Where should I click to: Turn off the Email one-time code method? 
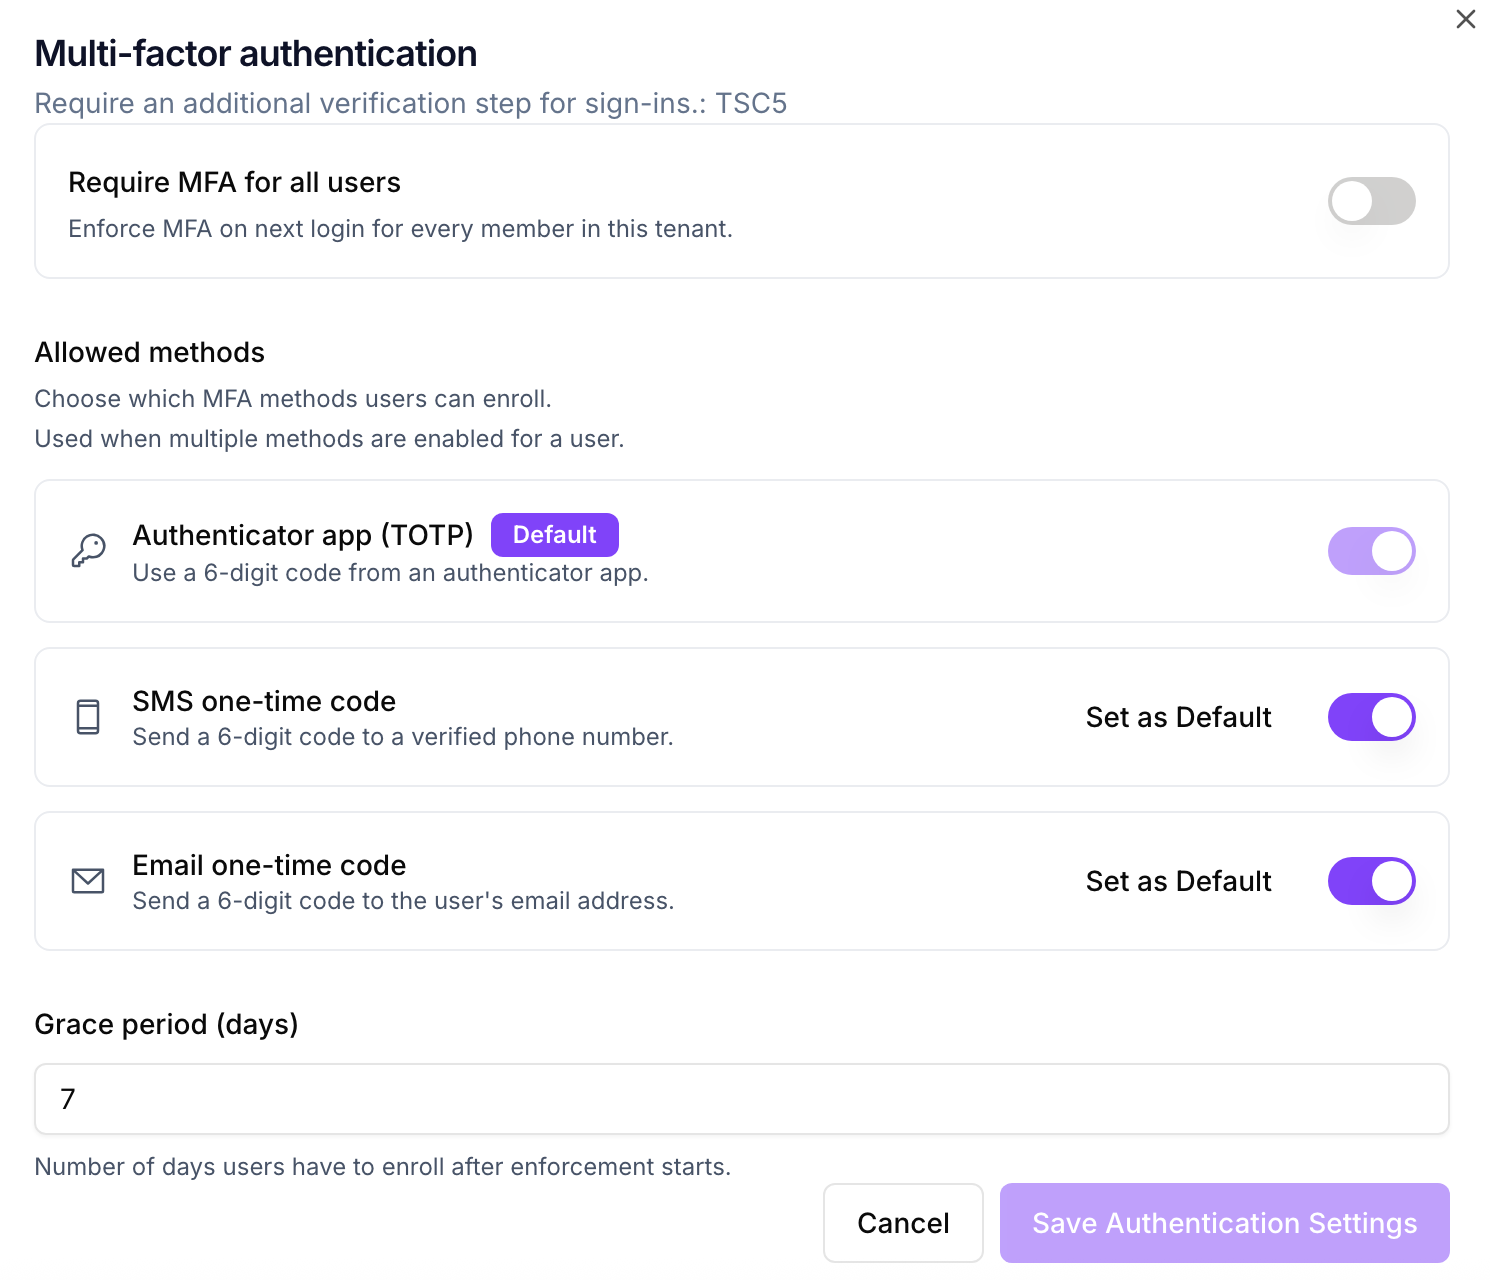pos(1371,881)
